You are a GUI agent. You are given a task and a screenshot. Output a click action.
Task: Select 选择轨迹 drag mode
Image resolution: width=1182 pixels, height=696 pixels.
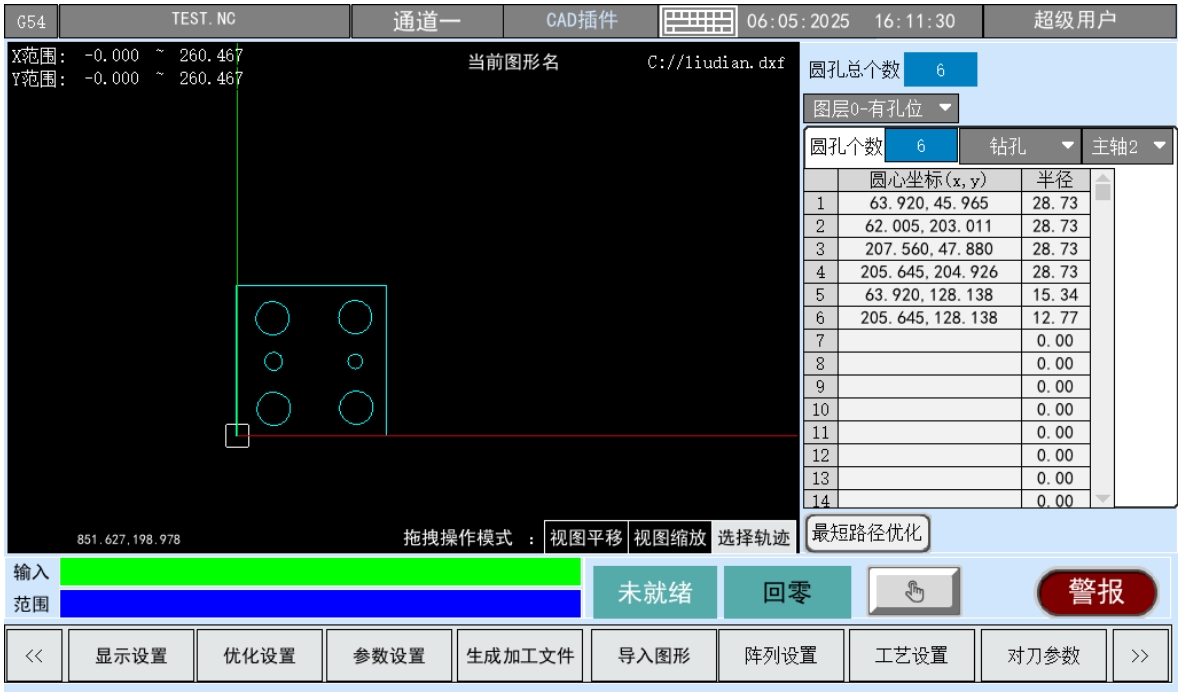[753, 538]
